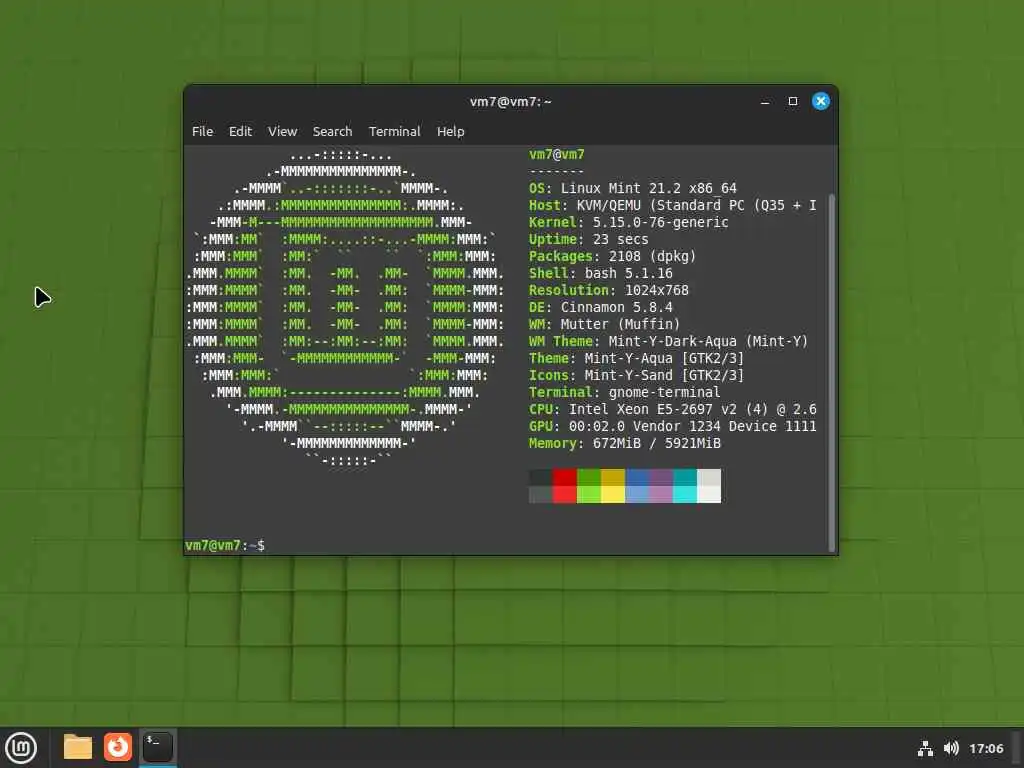Click the green vm7@vm7 header in neofetch

click(x=557, y=155)
